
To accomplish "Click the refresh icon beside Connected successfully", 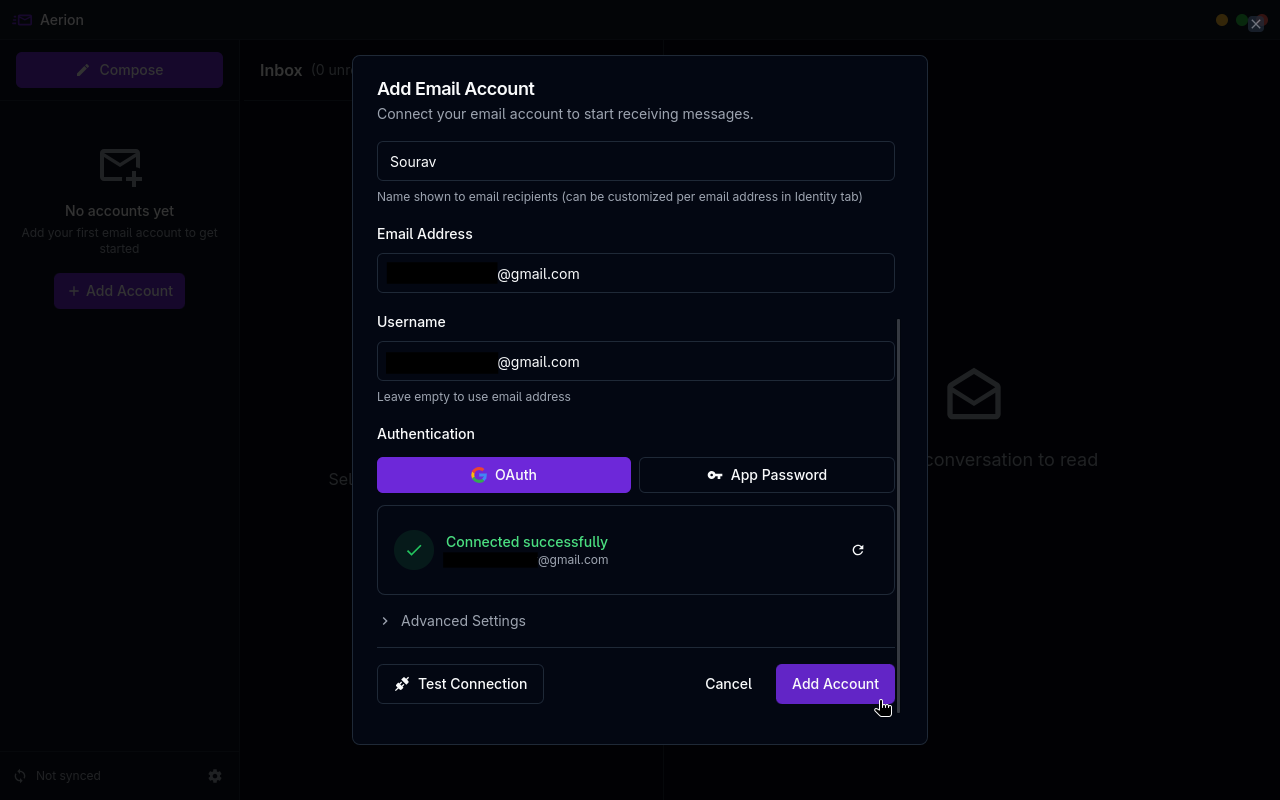I will 858,550.
